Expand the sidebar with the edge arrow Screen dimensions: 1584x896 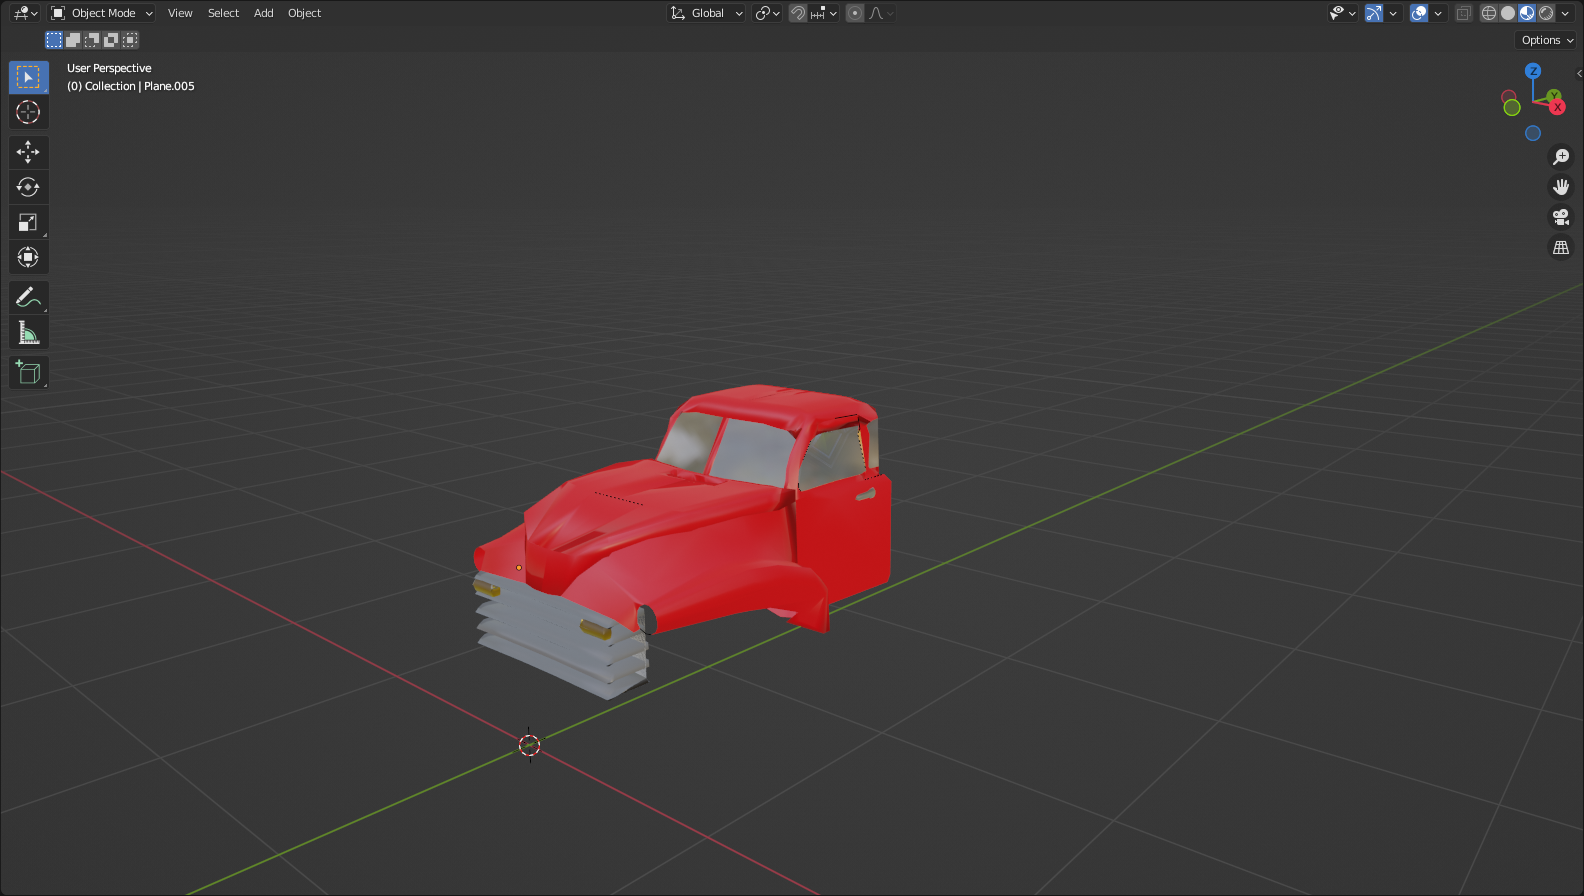coord(1579,73)
